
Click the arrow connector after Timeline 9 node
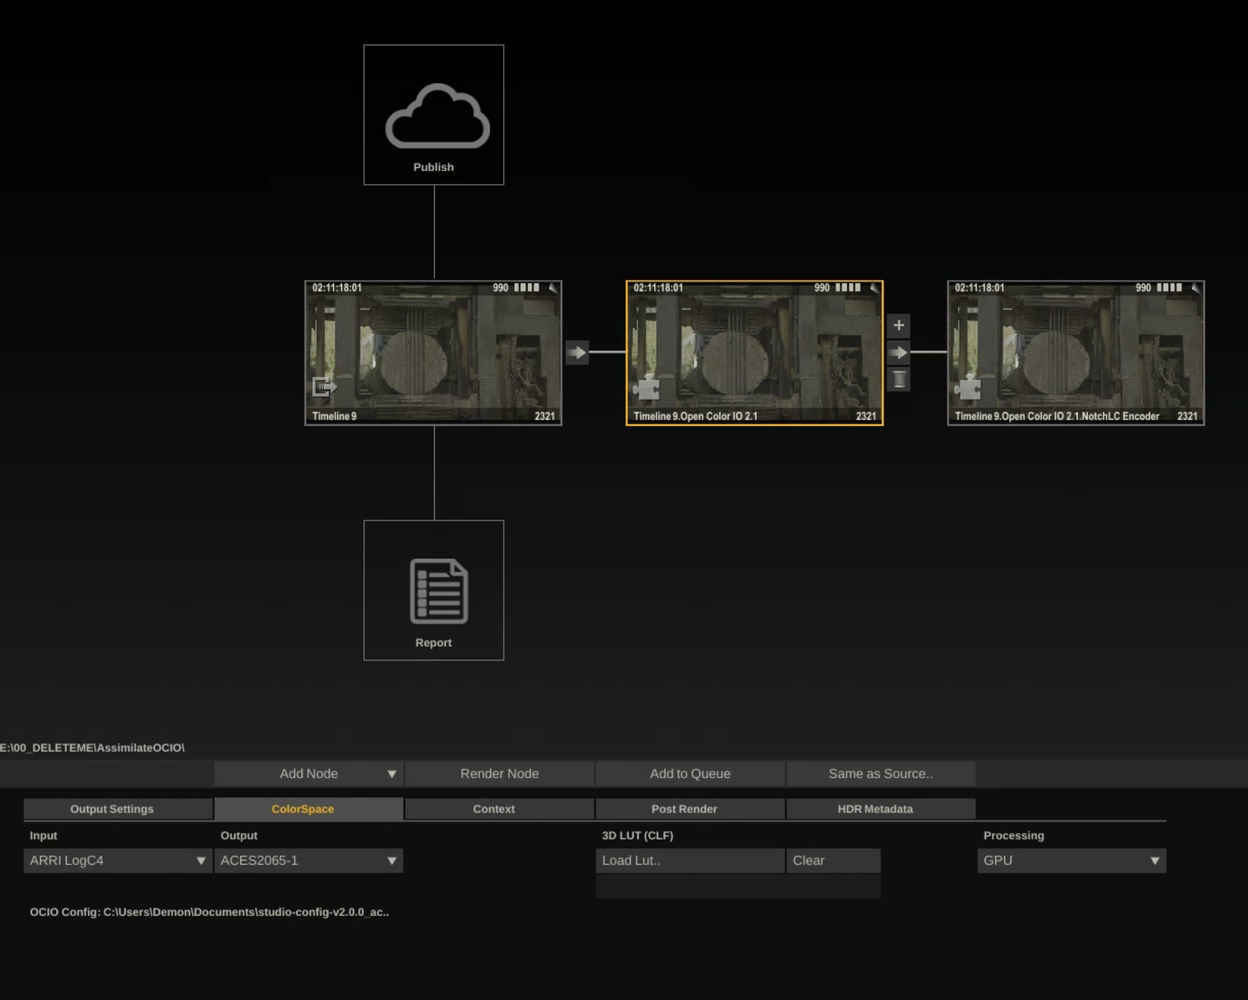click(x=577, y=352)
